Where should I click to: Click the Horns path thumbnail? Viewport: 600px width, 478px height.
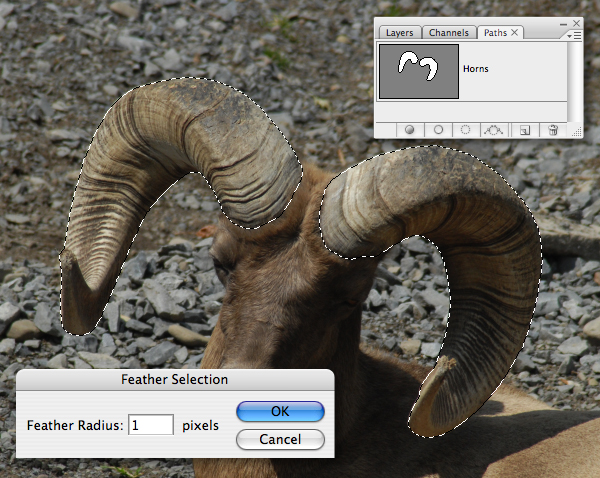419,72
